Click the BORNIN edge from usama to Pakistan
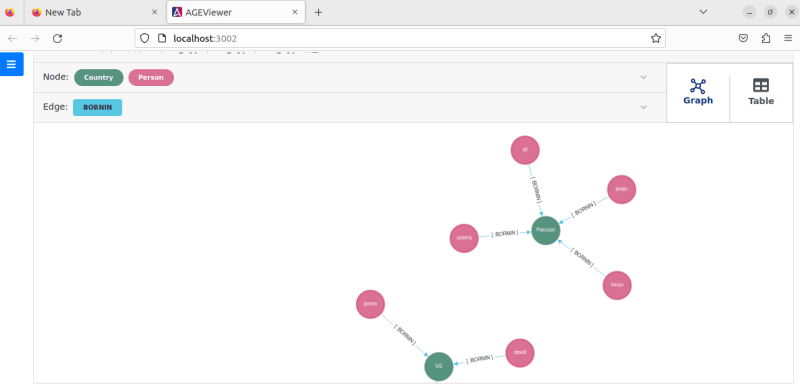 point(505,234)
